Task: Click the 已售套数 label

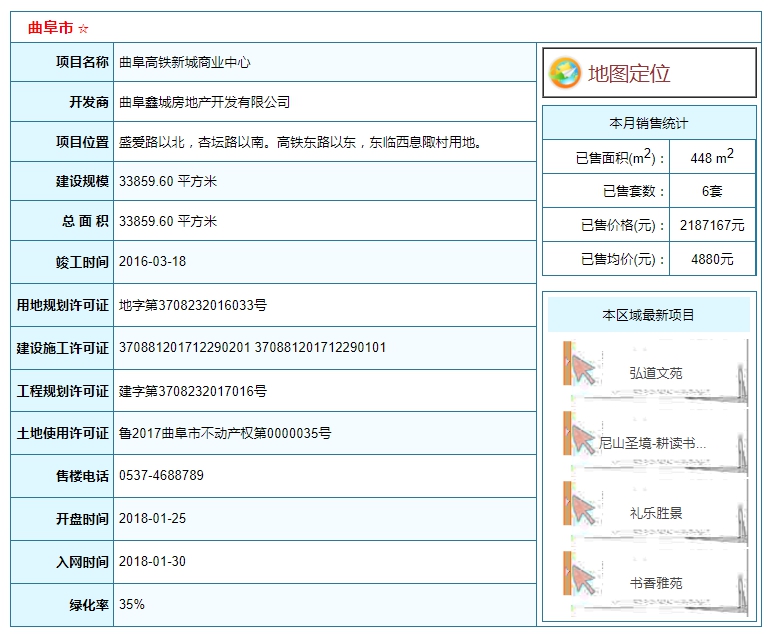Action: pyautogui.click(x=633, y=191)
